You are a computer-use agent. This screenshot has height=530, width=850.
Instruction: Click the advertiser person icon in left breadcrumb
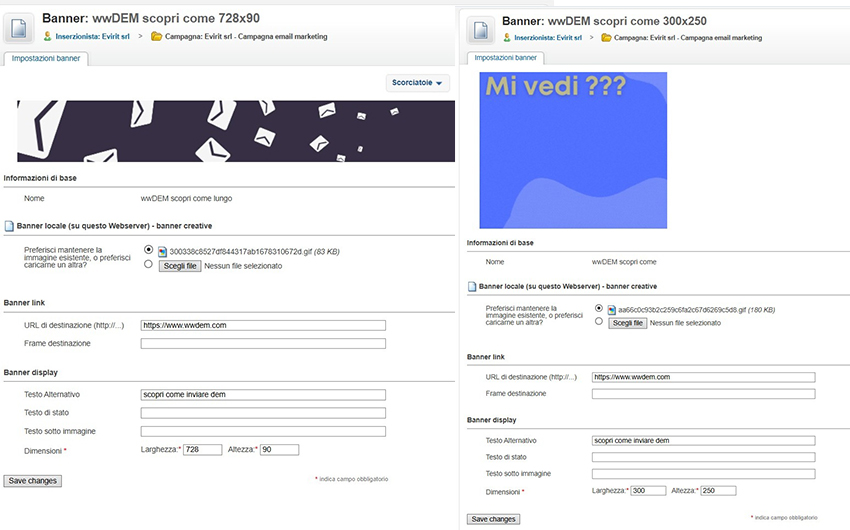pyautogui.click(x=47, y=37)
